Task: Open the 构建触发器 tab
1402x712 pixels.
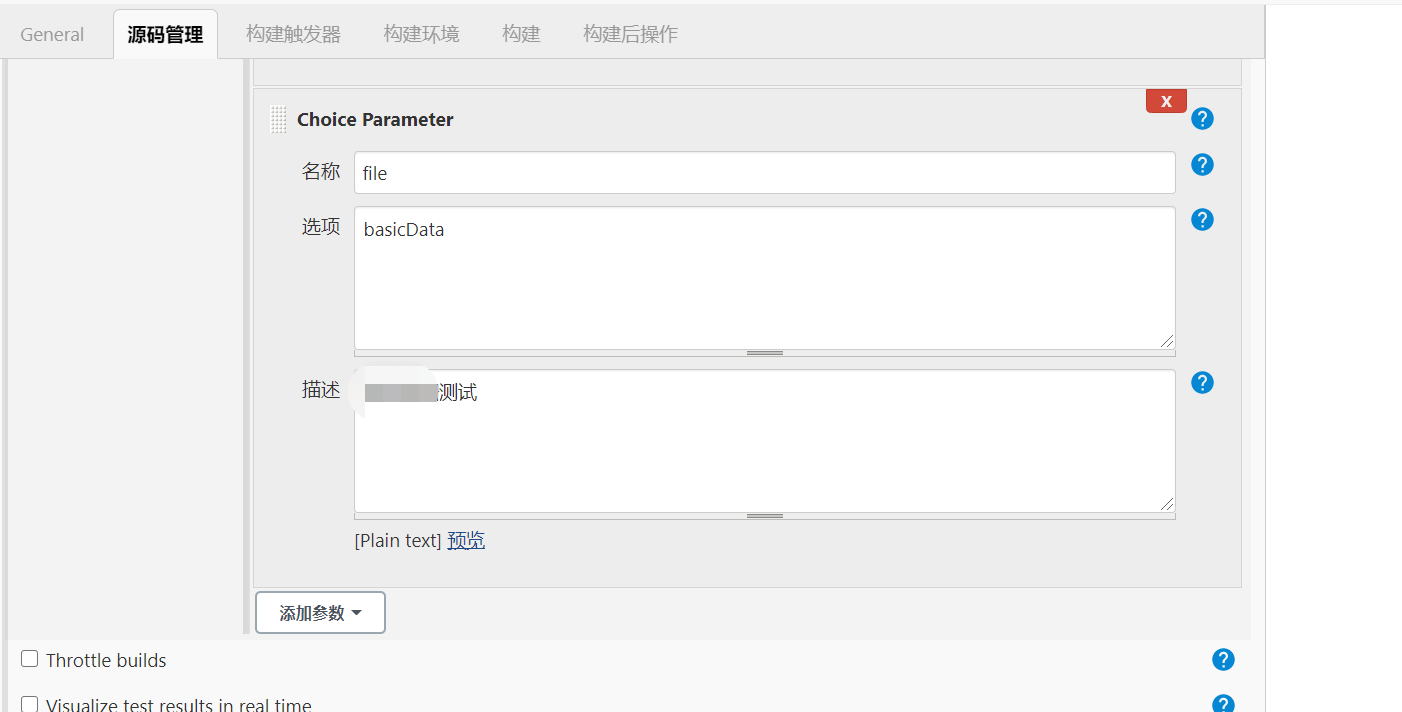Action: pyautogui.click(x=293, y=34)
